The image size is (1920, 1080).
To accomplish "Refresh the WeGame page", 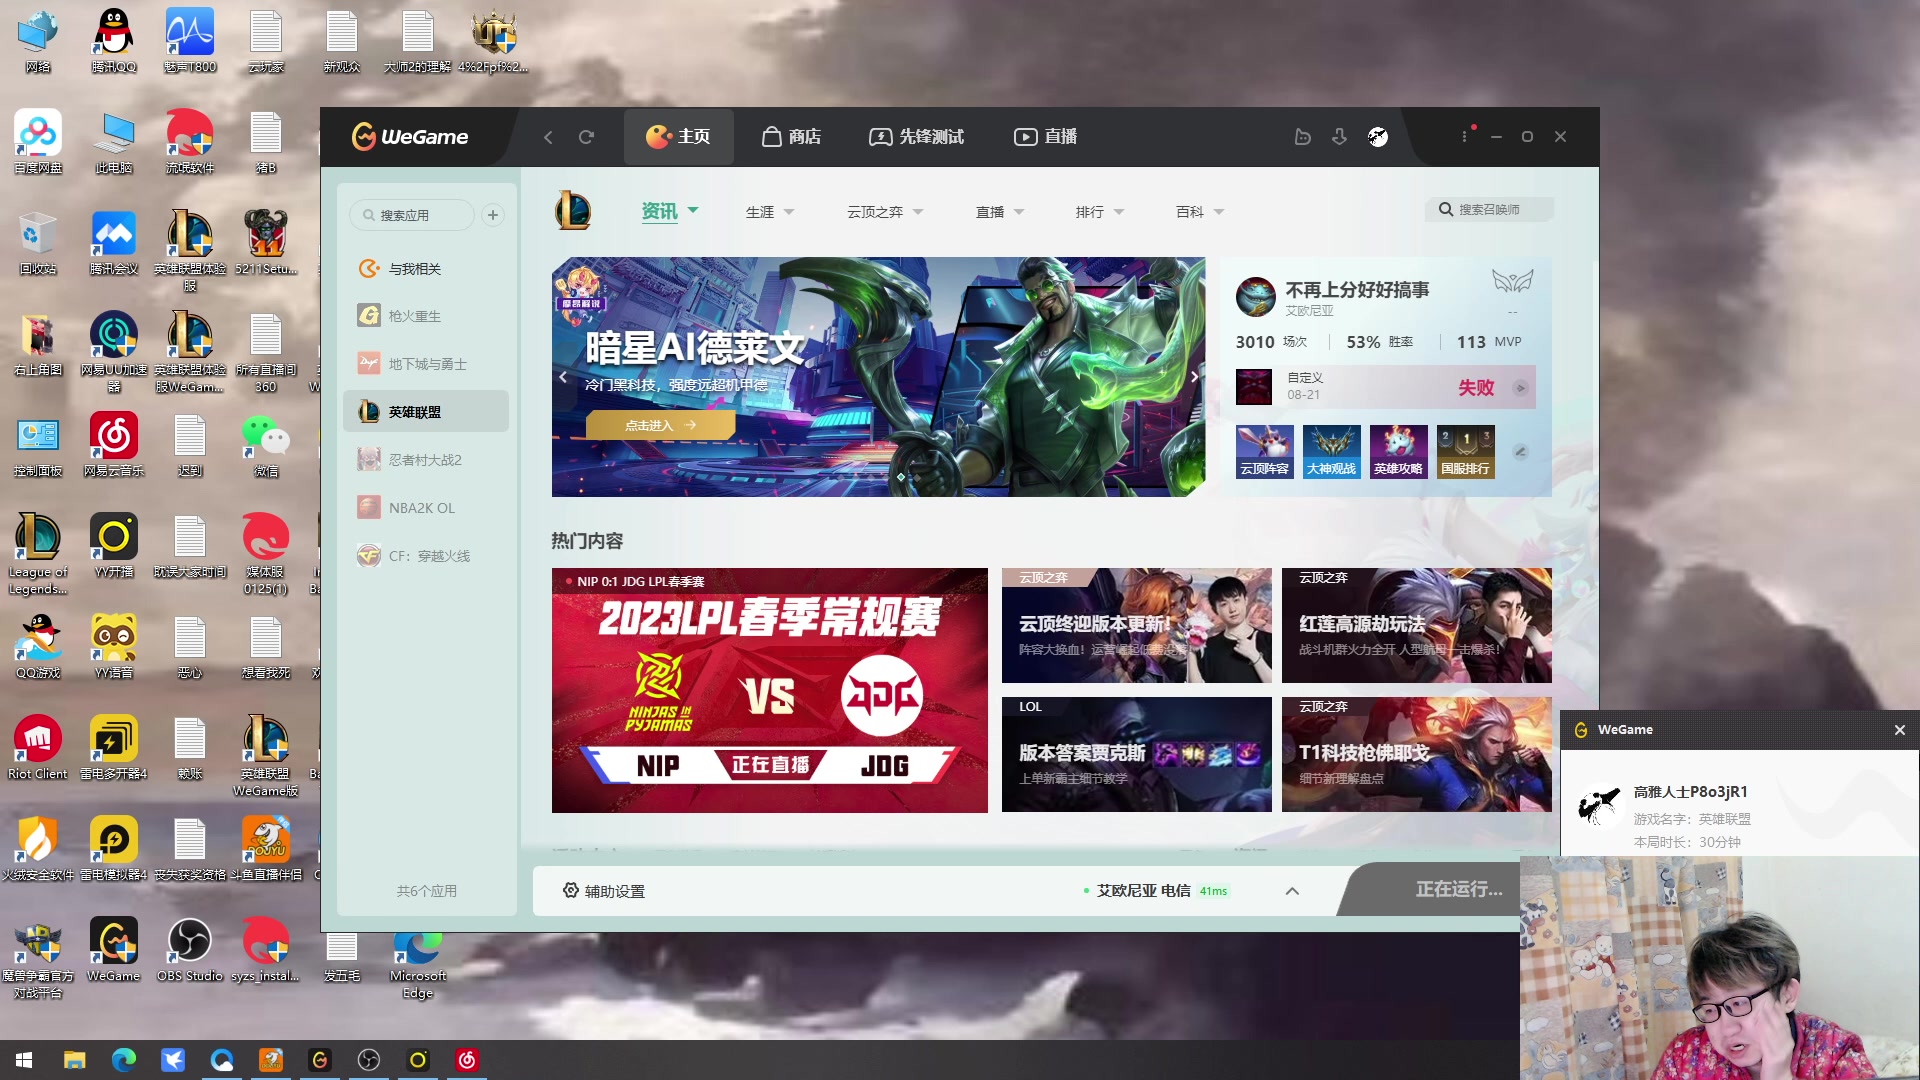I will click(586, 137).
